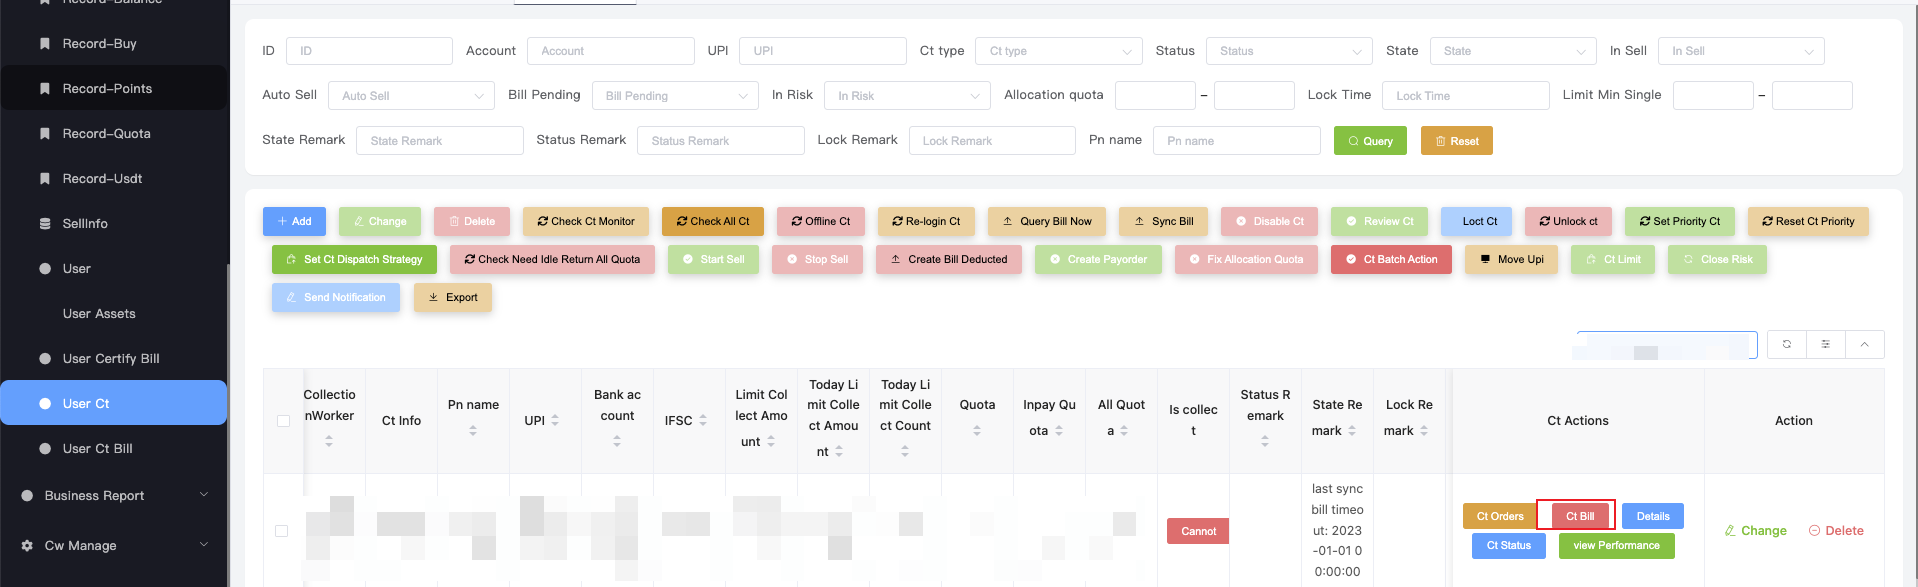Open the Ct type dropdown
This screenshot has width=1918, height=587.
point(1059,51)
